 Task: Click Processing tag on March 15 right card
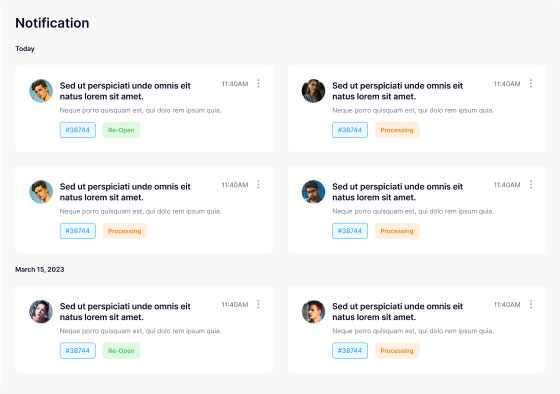pyautogui.click(x=397, y=351)
